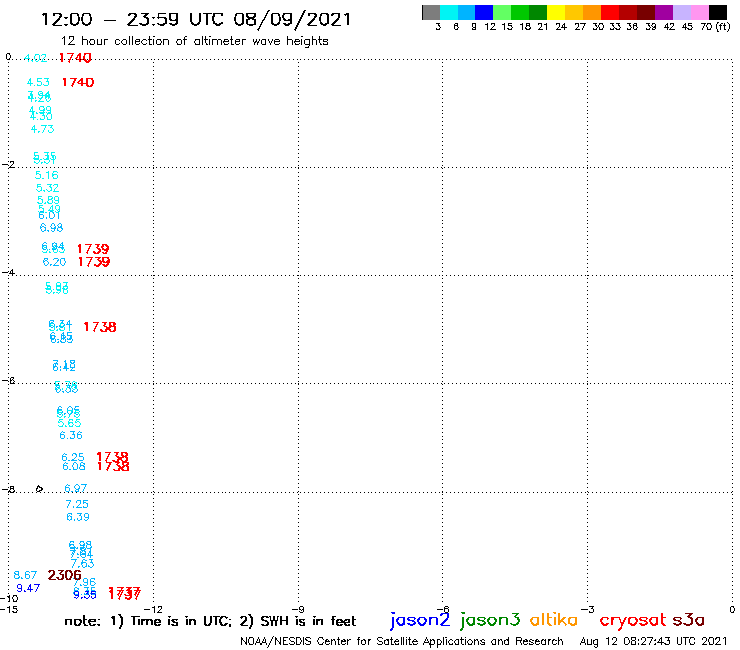Click the wave height value '7.96'
This screenshot has width=740, height=650.
[x=85, y=582]
